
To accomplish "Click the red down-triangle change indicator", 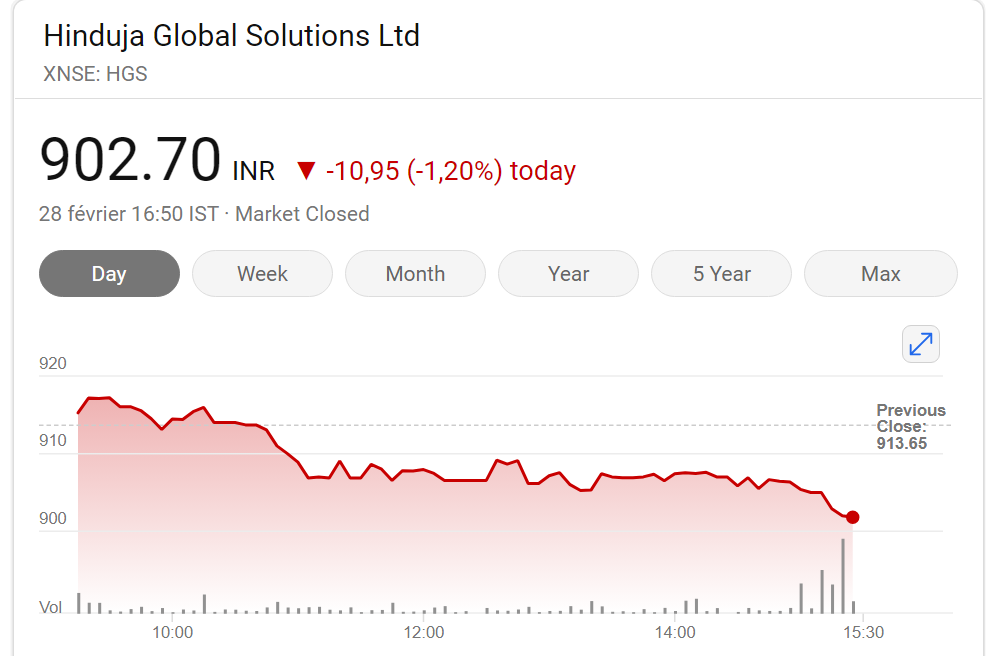I will [306, 171].
